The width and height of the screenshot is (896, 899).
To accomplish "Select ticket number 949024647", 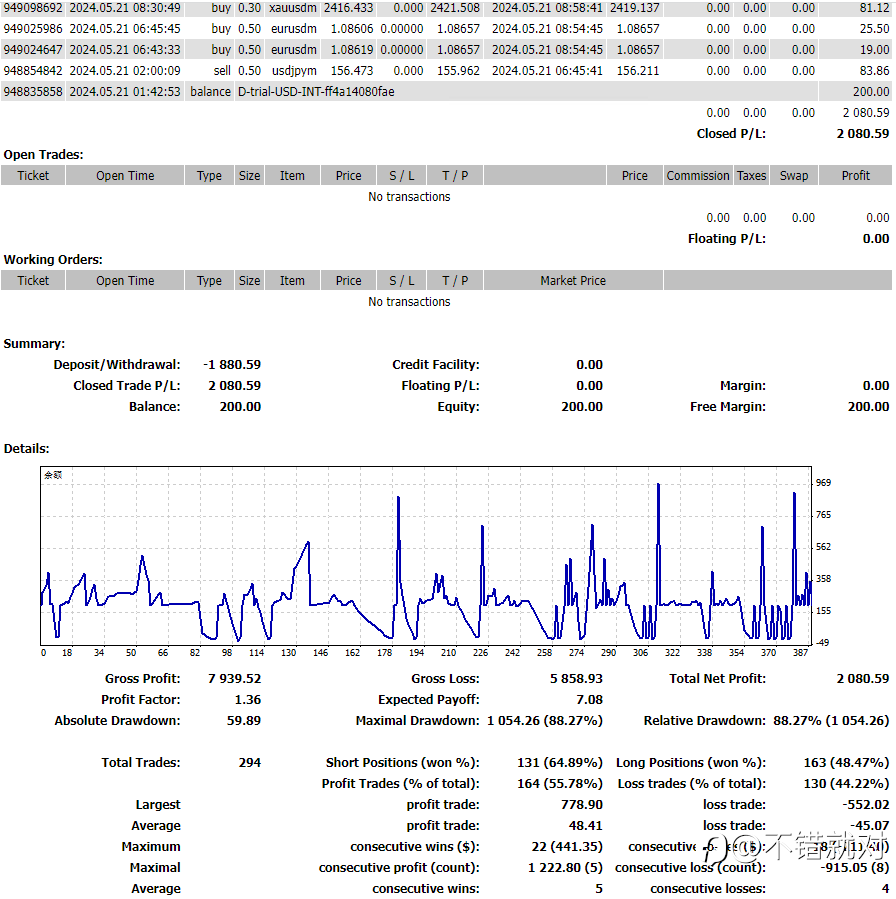I will 33,50.
